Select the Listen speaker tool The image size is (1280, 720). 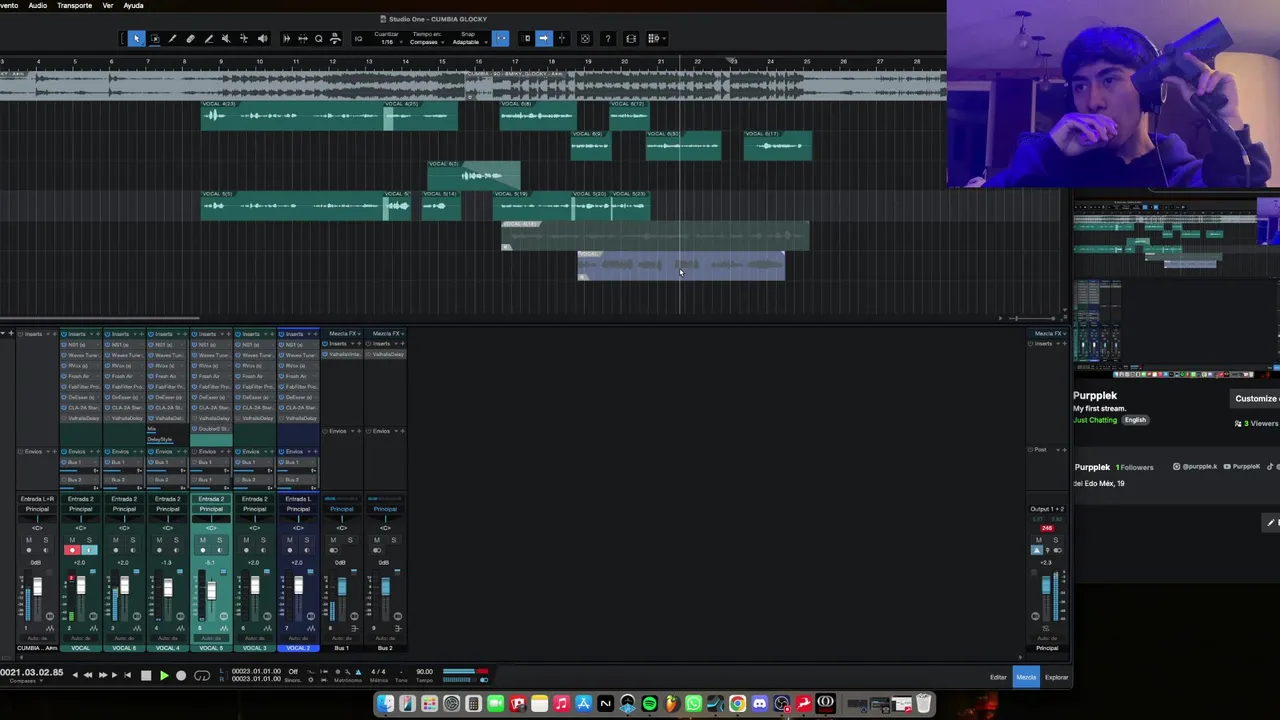point(262,39)
